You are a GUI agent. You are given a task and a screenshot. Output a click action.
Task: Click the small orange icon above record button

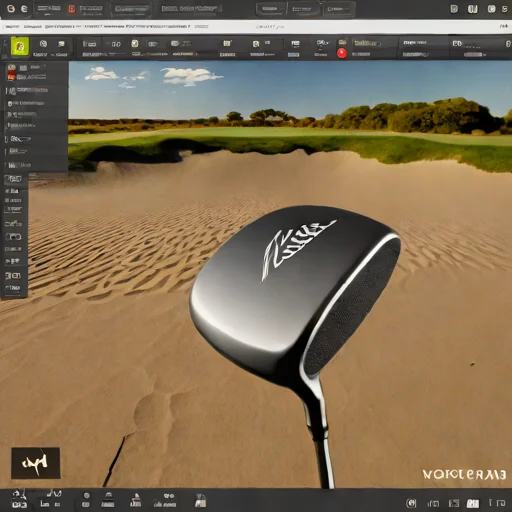(x=342, y=42)
